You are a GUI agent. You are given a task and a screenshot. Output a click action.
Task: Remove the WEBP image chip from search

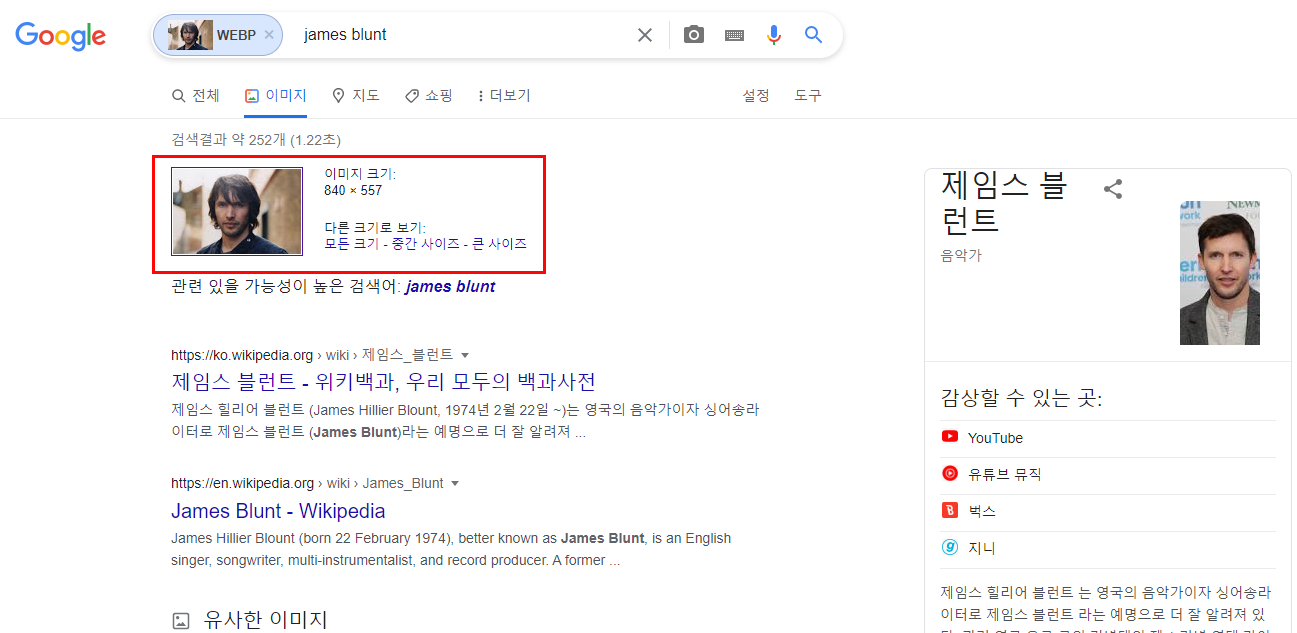pos(269,35)
